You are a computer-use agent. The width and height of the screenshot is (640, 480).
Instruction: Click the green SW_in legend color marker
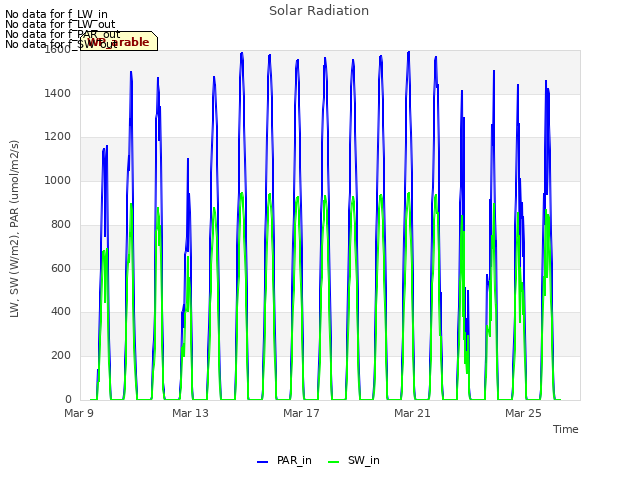pos(333,462)
